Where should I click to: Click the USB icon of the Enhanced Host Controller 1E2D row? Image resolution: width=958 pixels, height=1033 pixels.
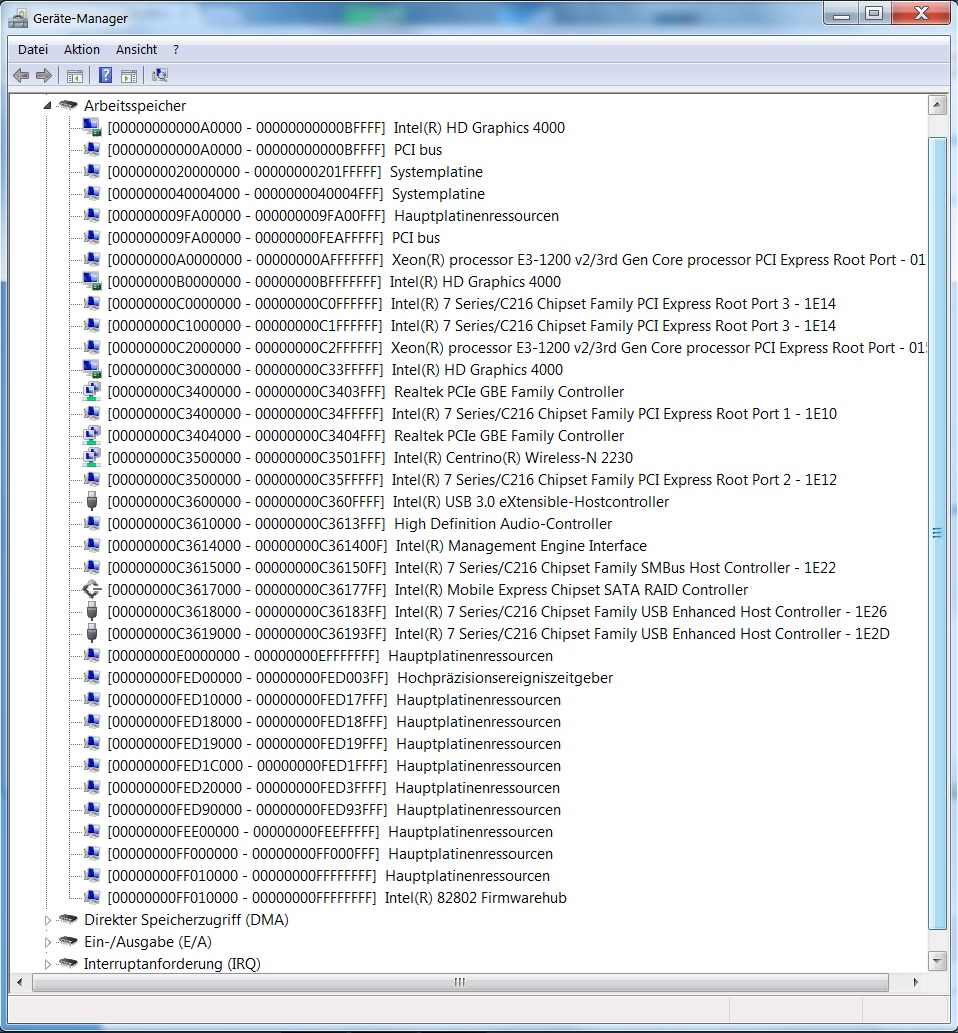(92, 633)
